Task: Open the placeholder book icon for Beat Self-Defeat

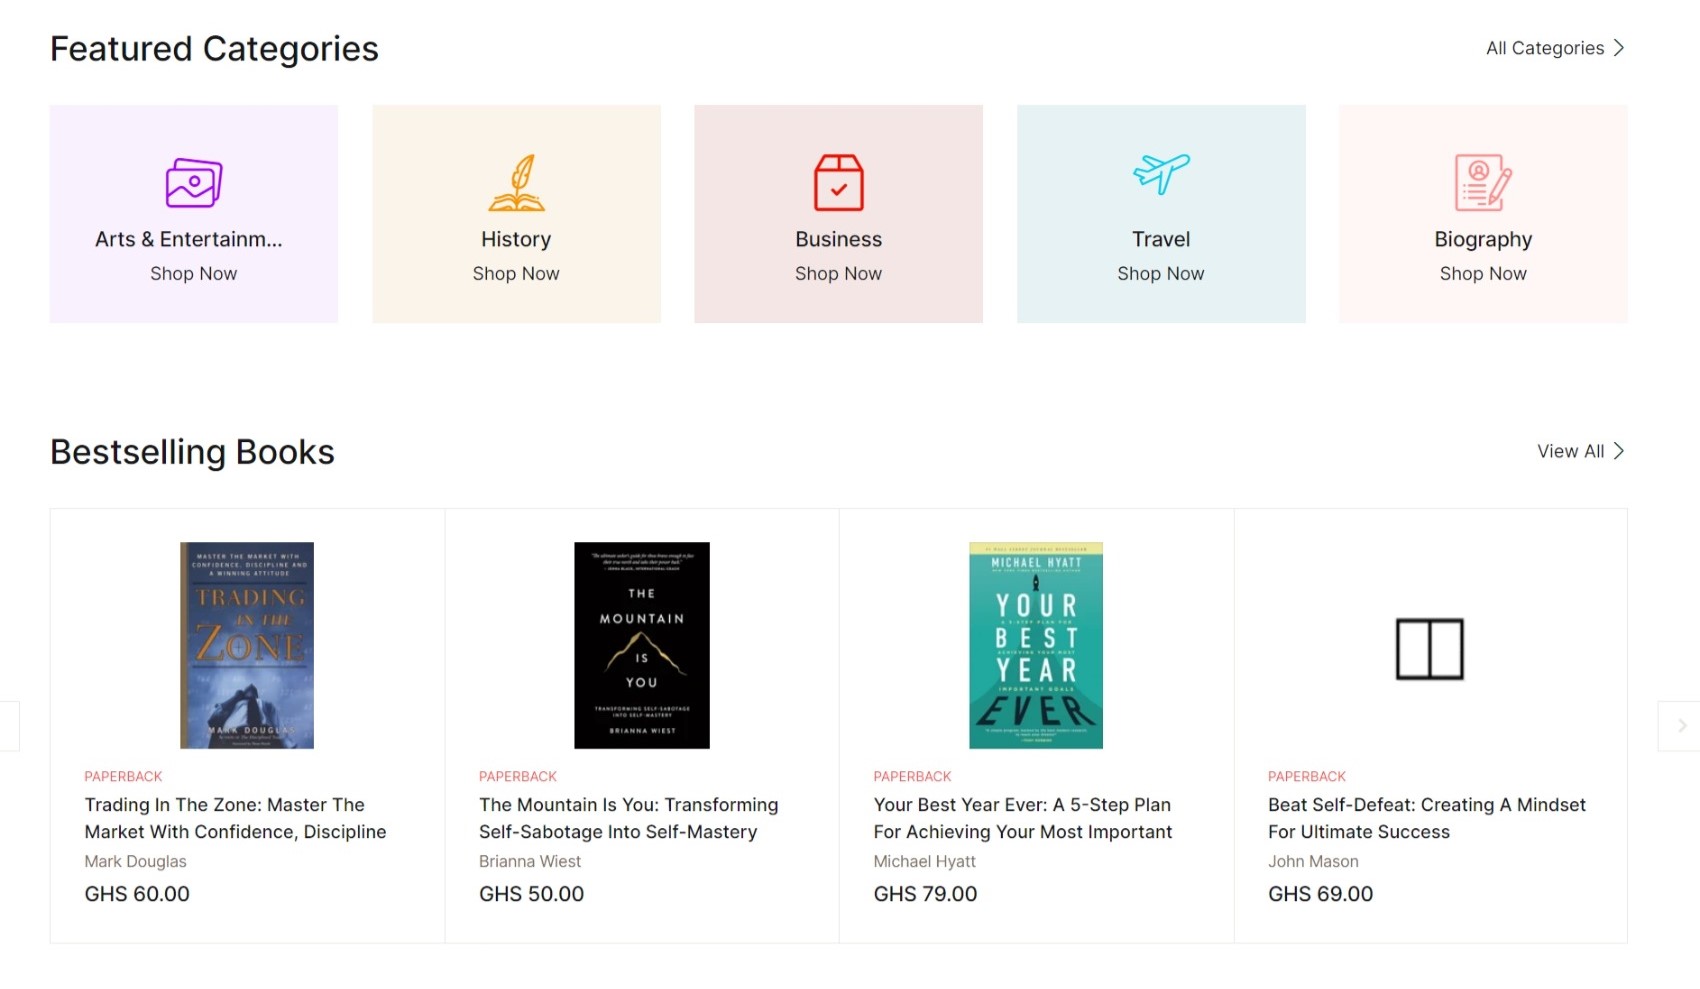Action: [1430, 649]
